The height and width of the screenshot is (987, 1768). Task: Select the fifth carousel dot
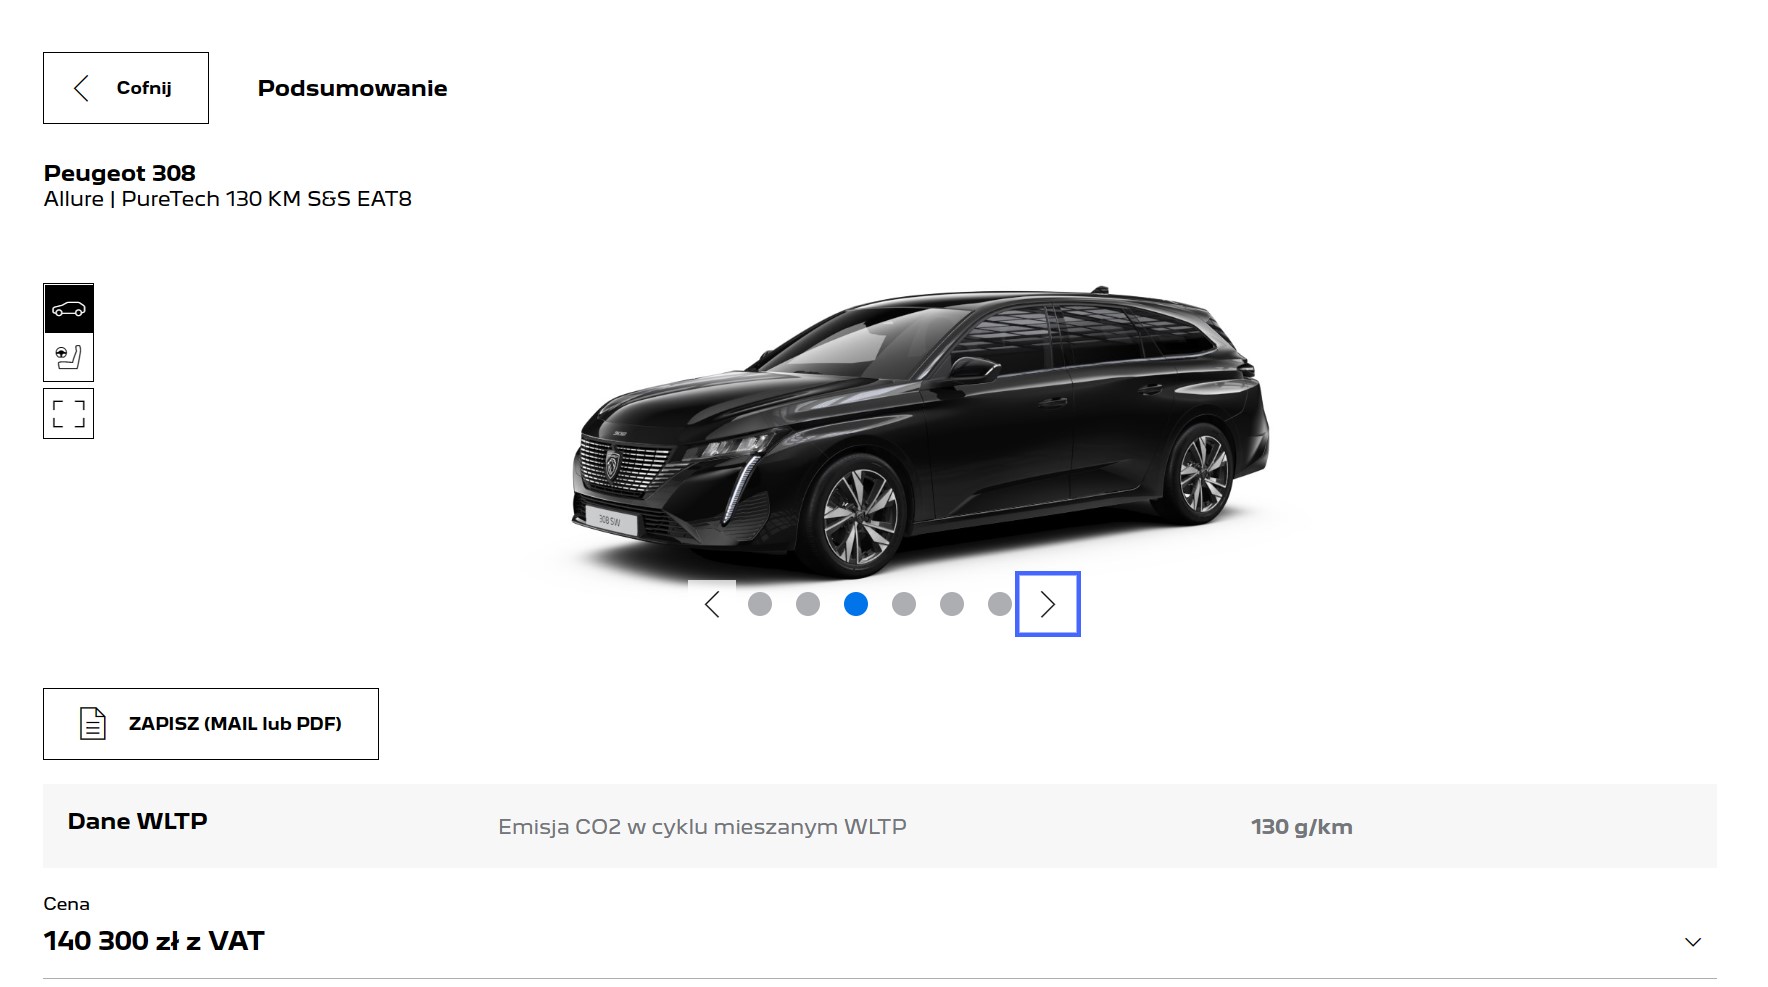click(952, 604)
